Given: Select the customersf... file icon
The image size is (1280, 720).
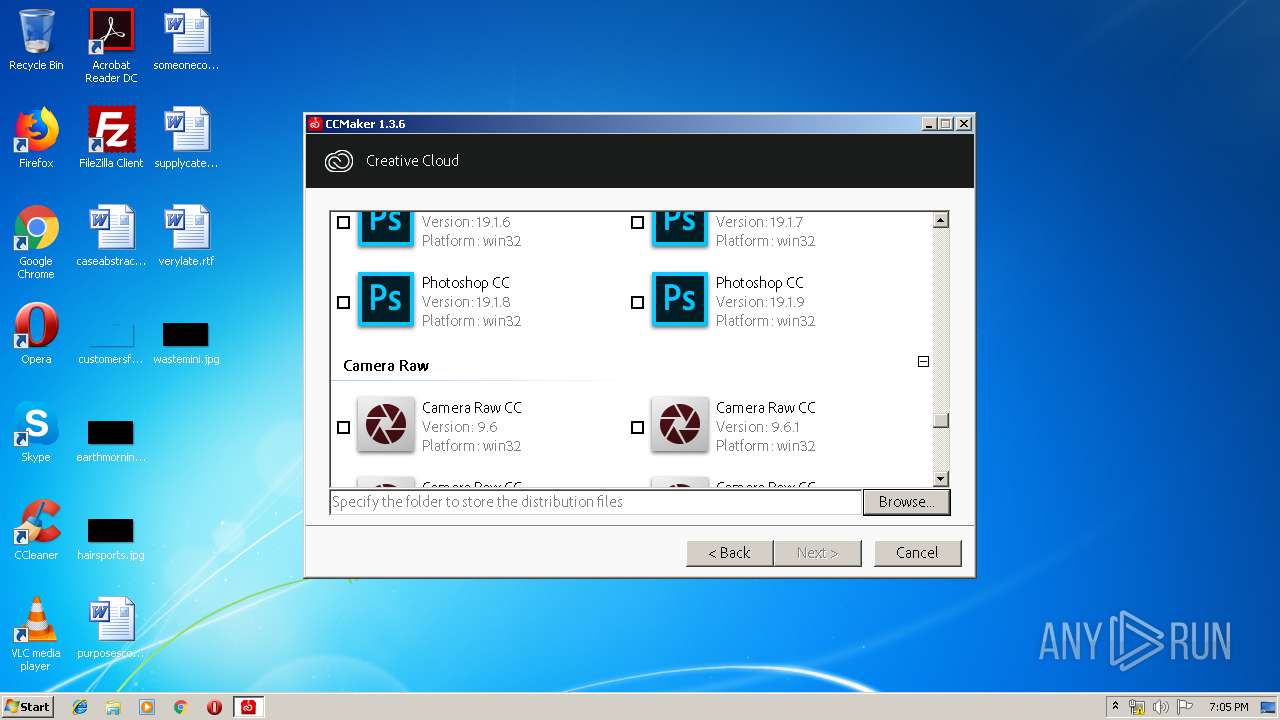Looking at the screenshot, I should pos(111,335).
